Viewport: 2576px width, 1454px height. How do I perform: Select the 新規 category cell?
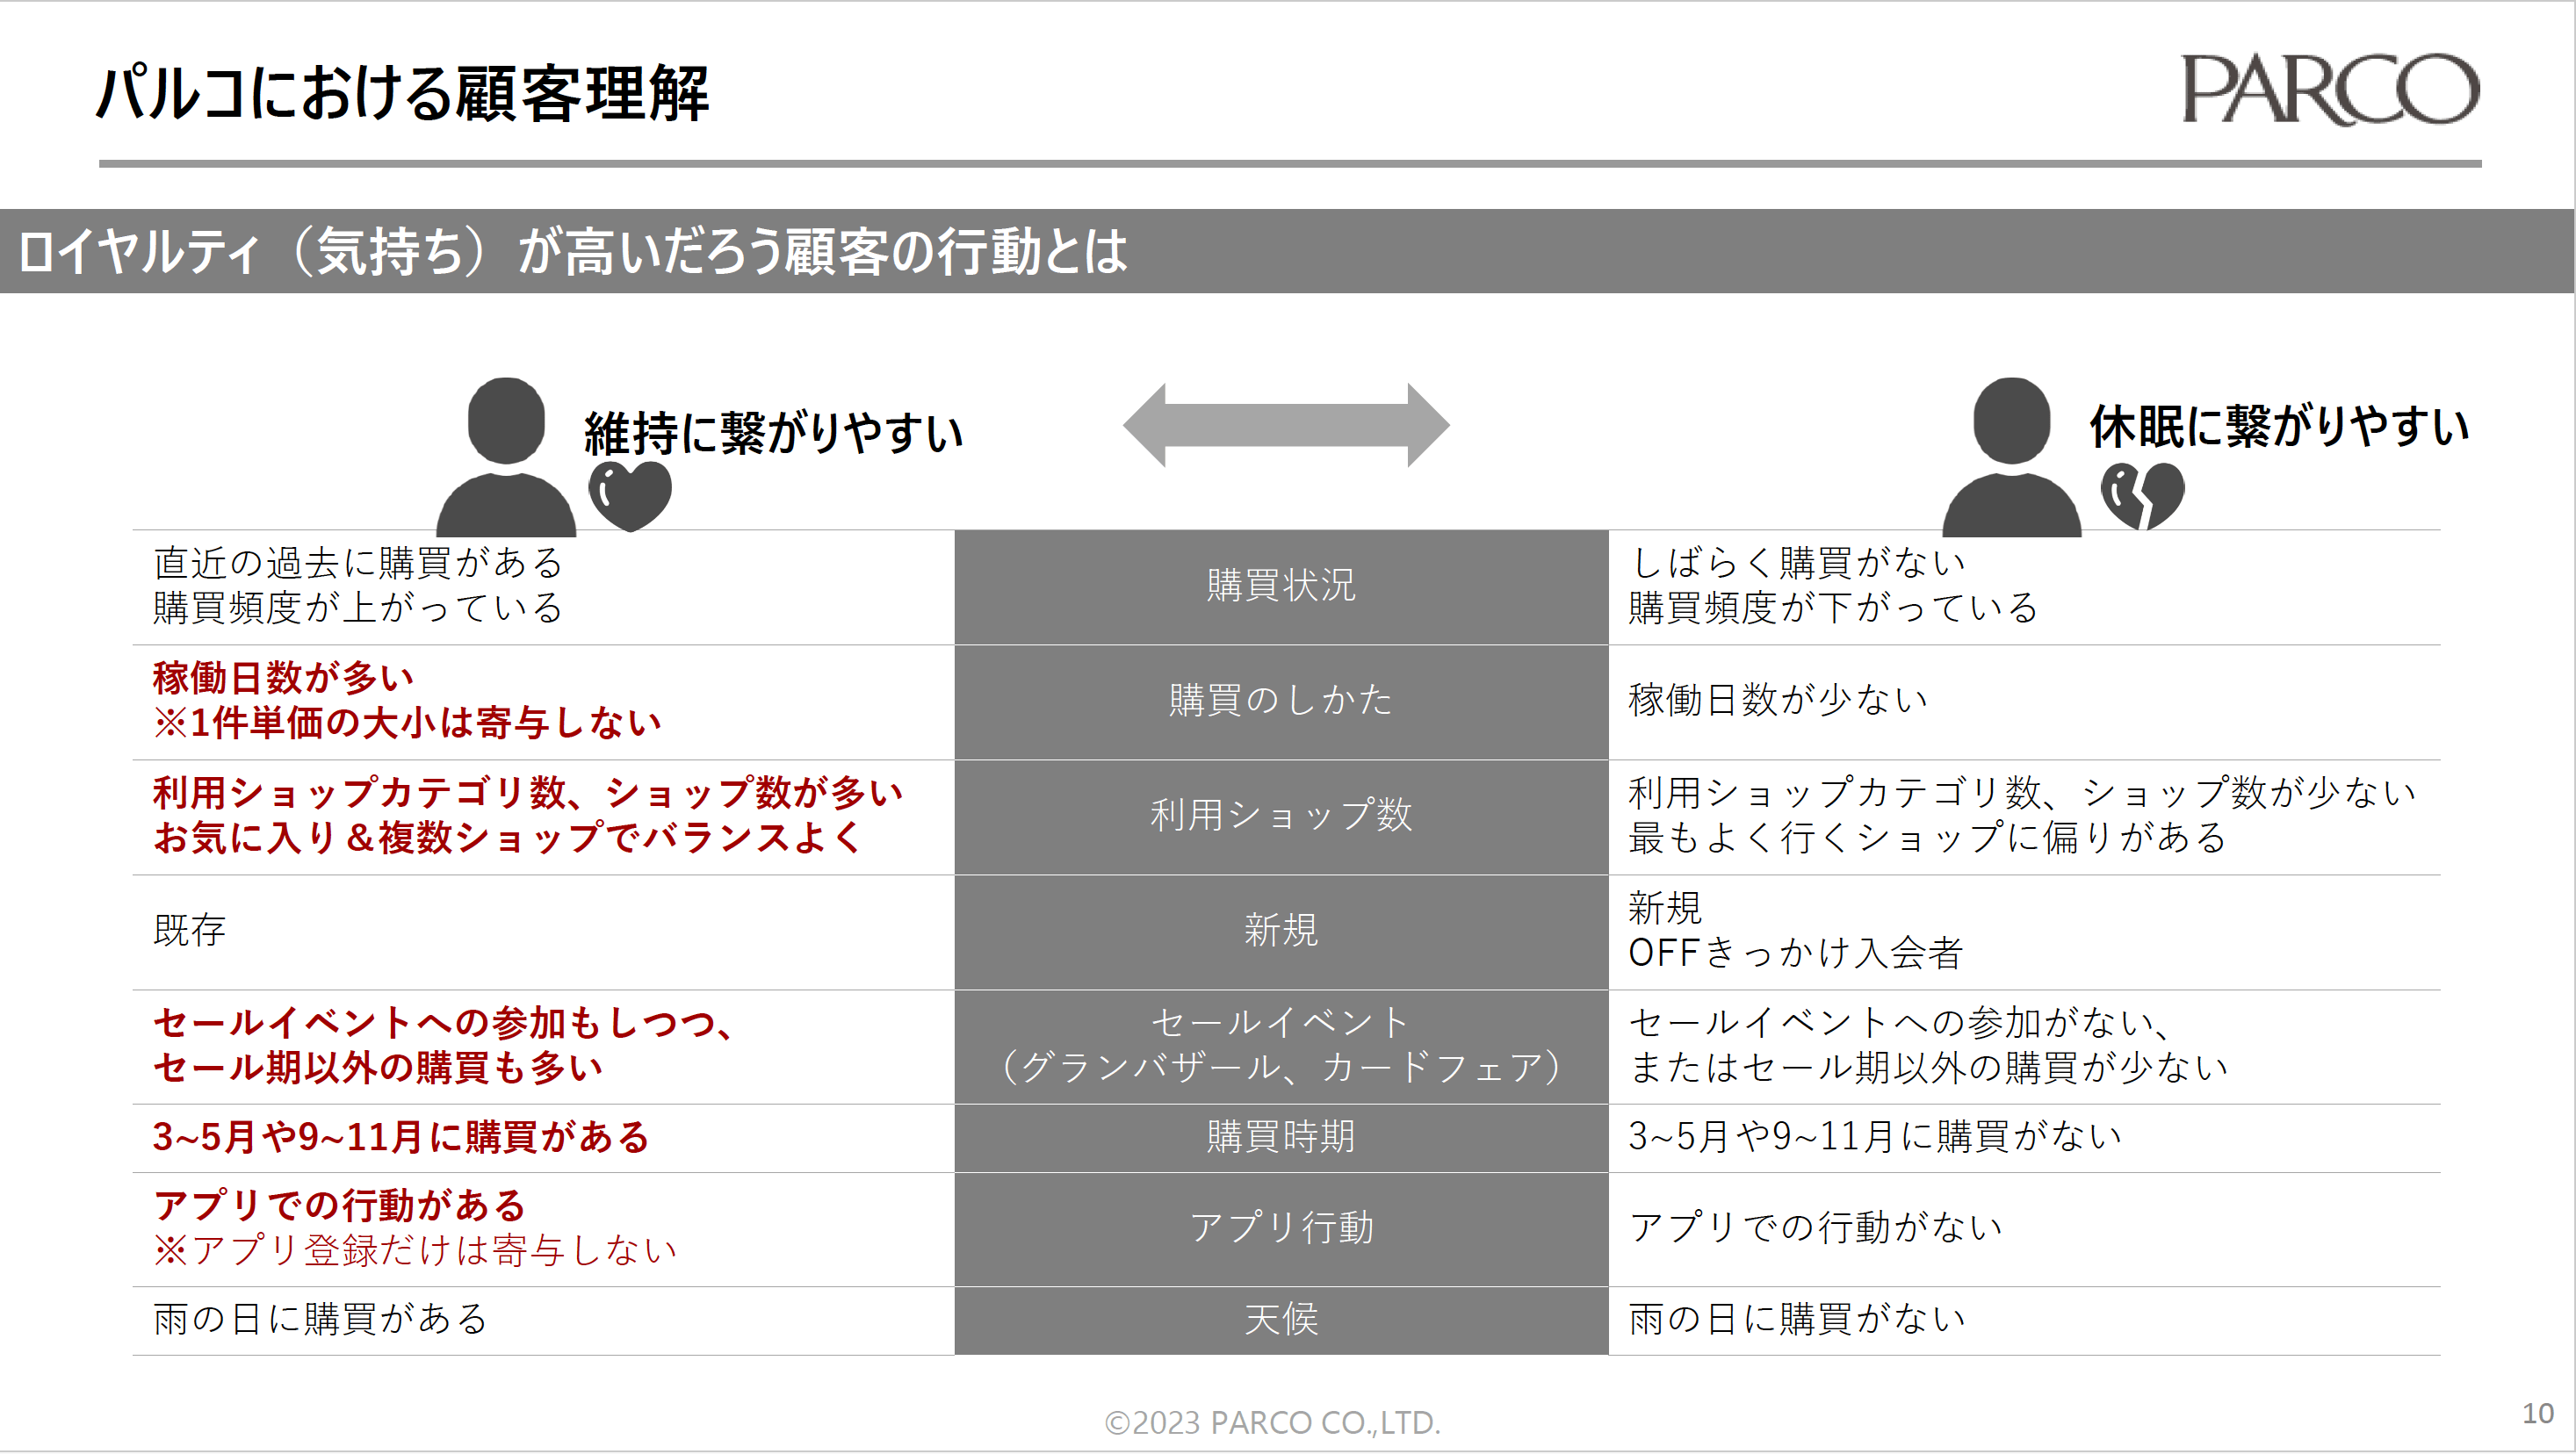(1281, 931)
